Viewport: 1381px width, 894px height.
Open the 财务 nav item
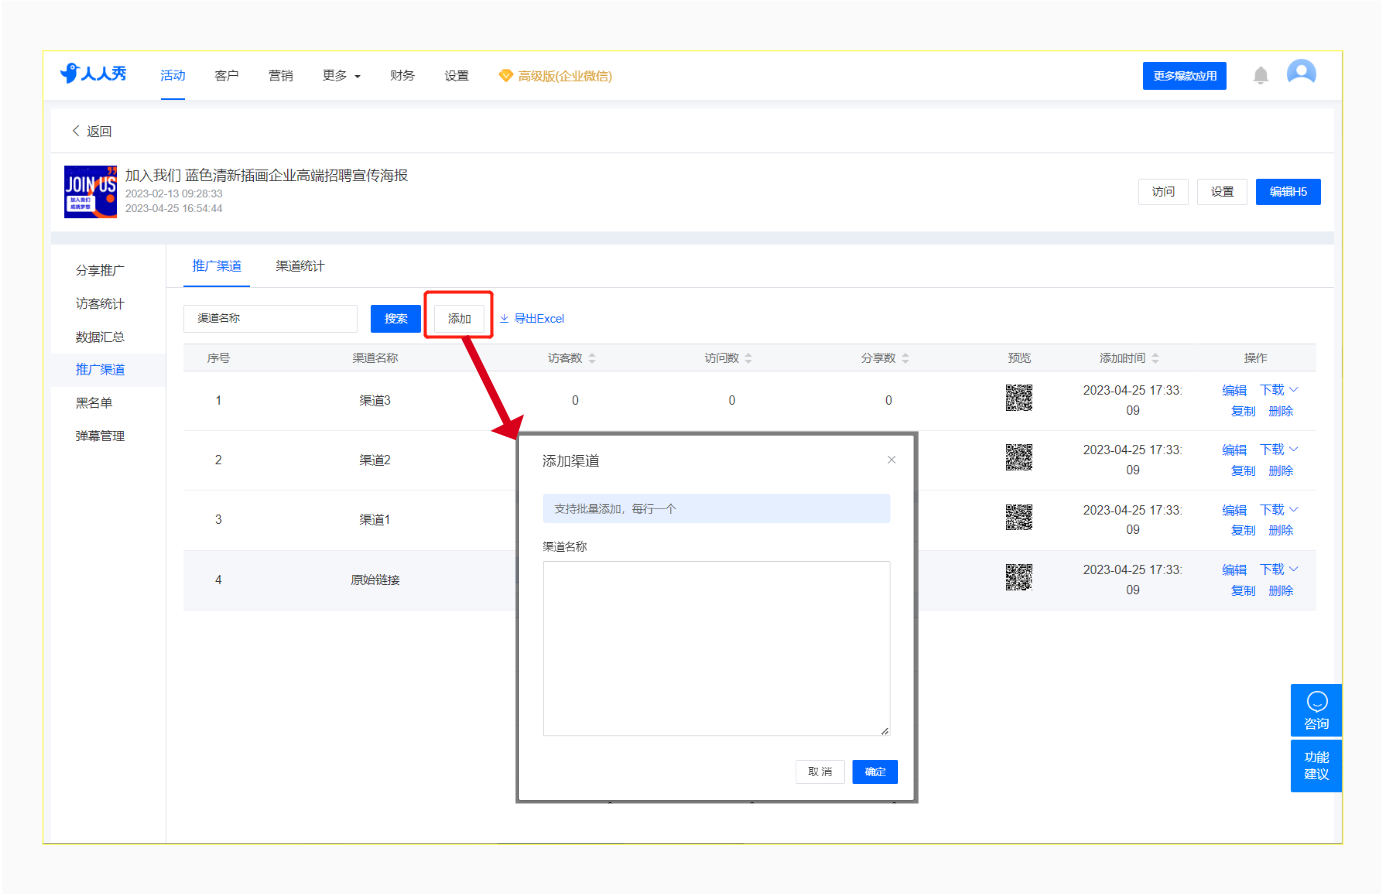click(403, 76)
